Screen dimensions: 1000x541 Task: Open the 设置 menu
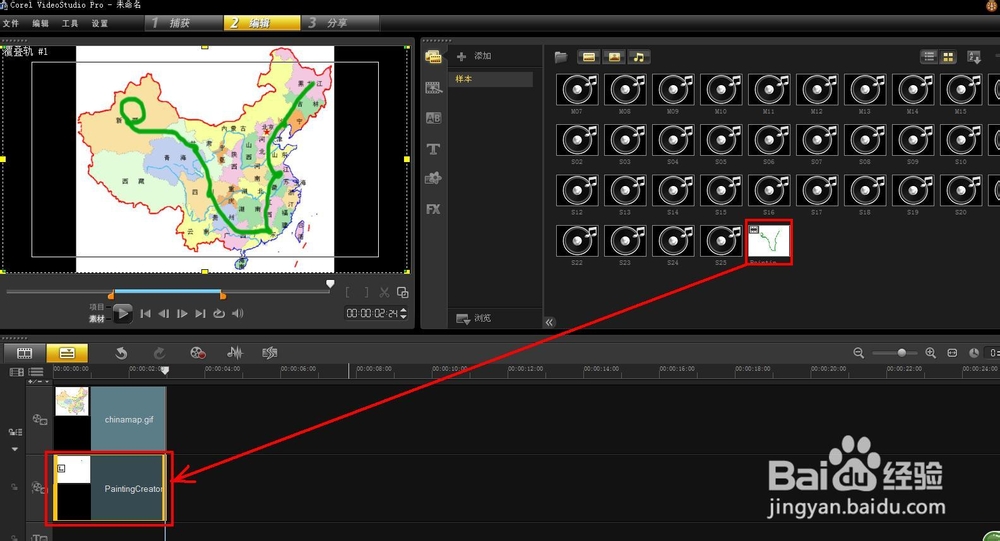[99, 24]
